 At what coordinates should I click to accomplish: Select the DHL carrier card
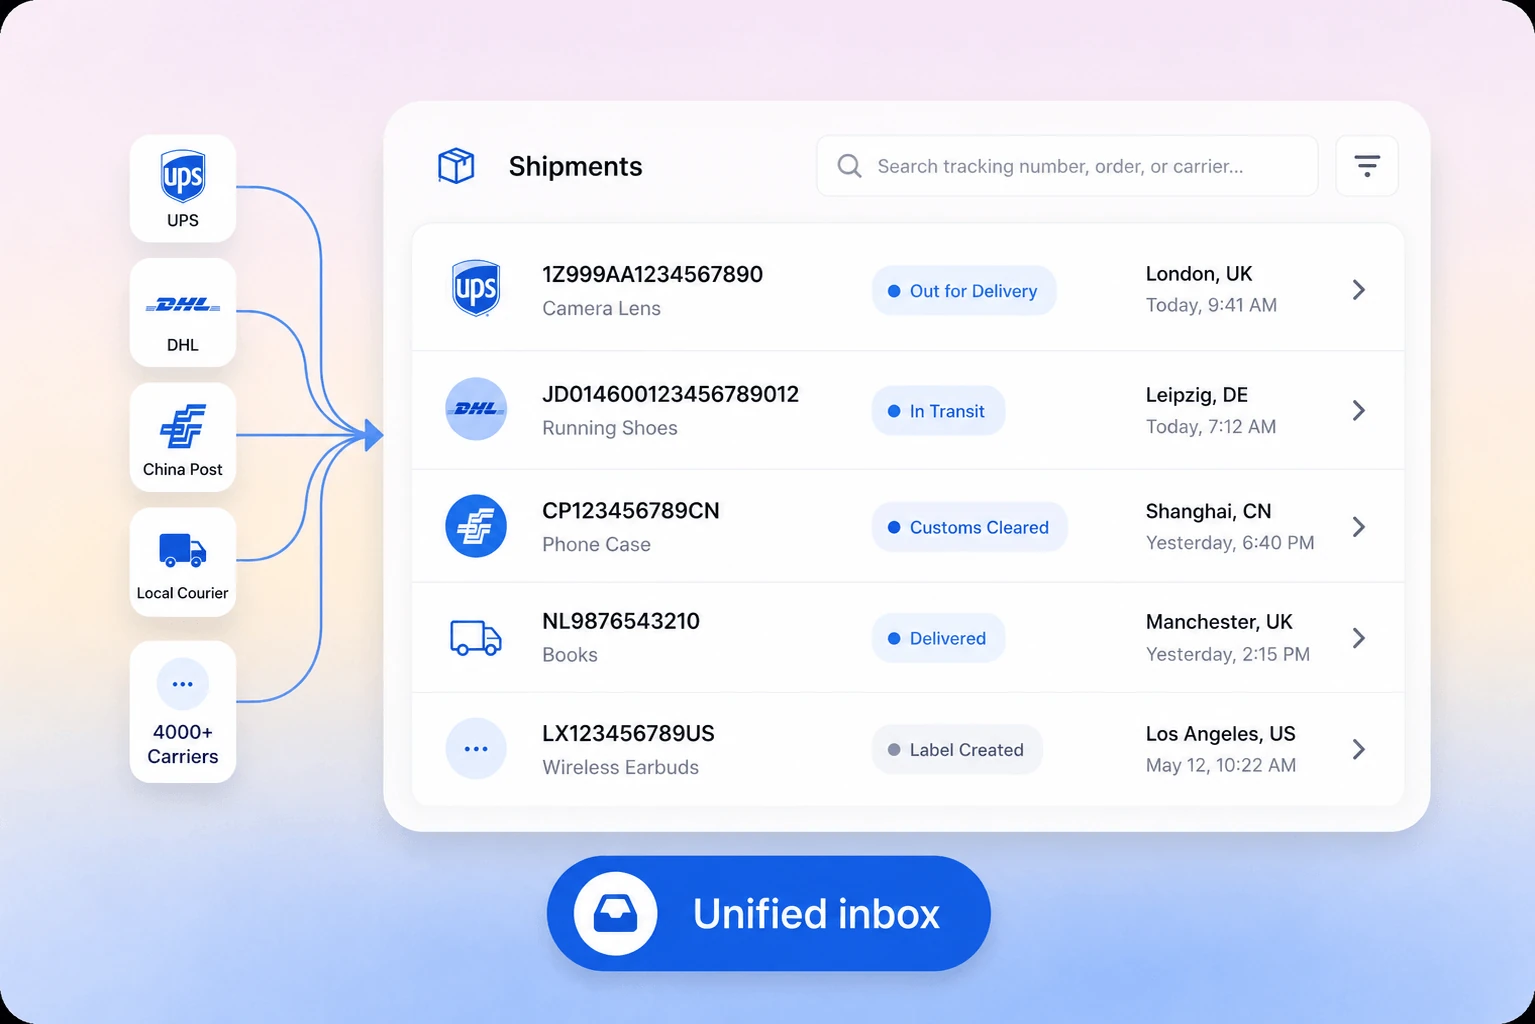pyautogui.click(x=183, y=313)
